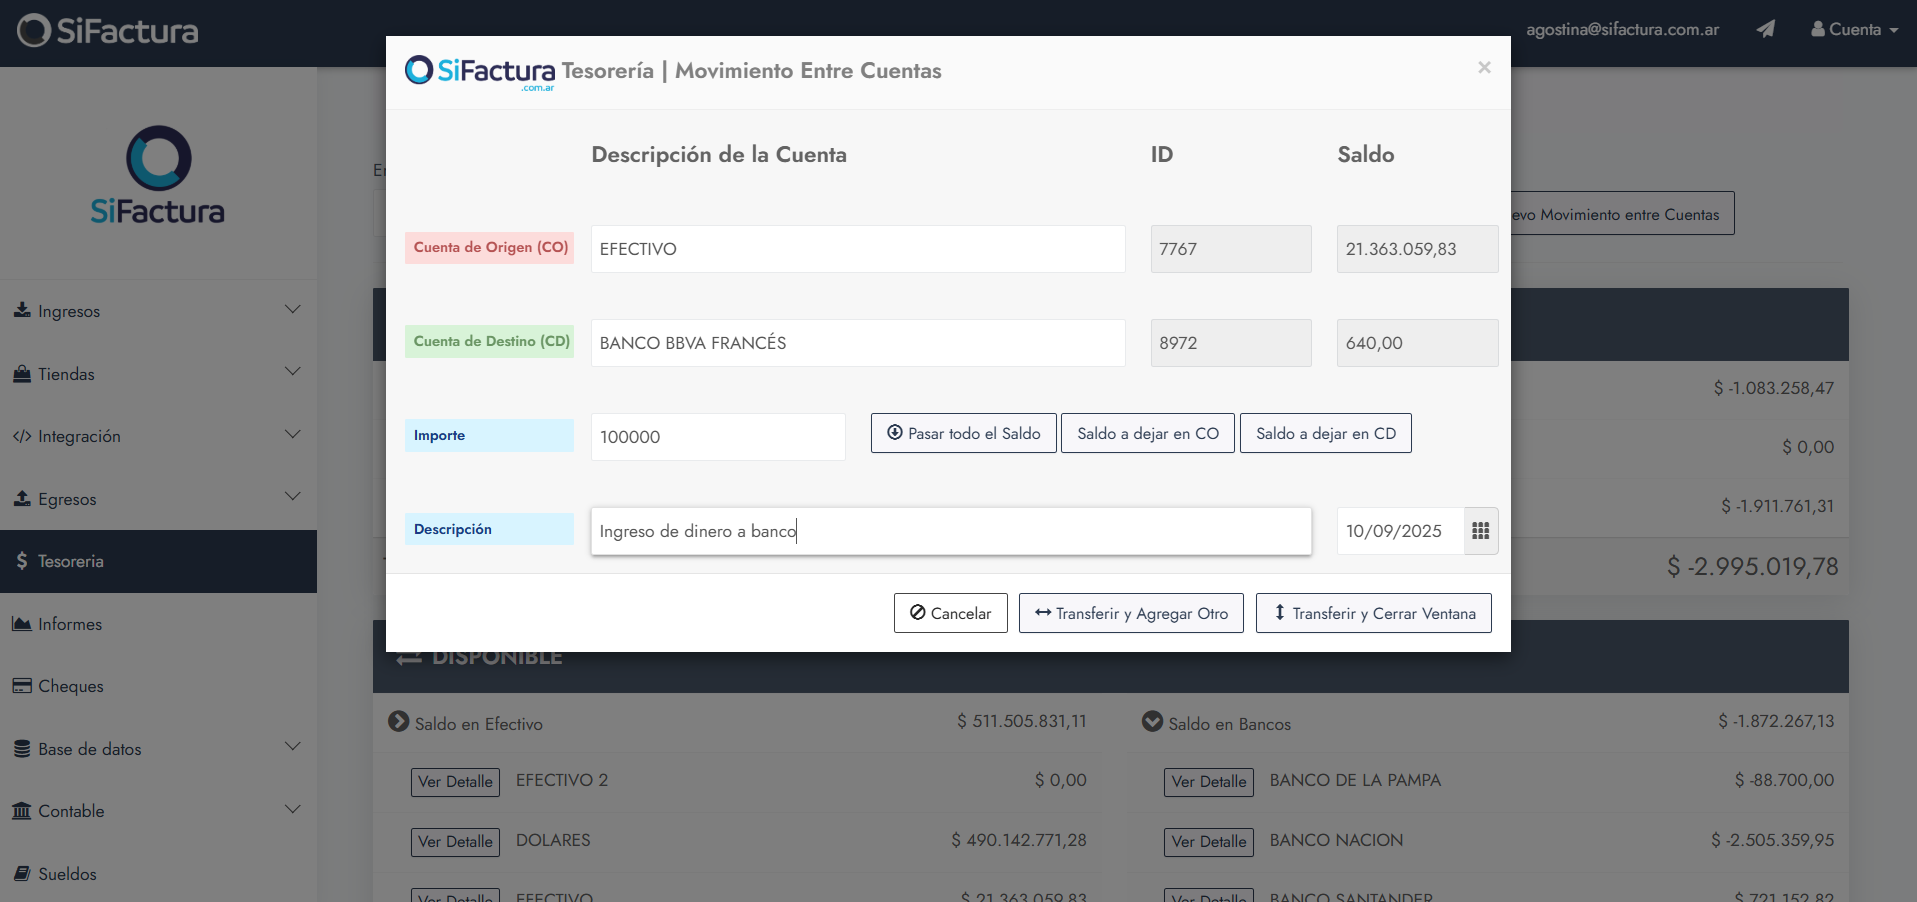
Task: Click the SiFactura logo in sidebar
Action: (158, 174)
